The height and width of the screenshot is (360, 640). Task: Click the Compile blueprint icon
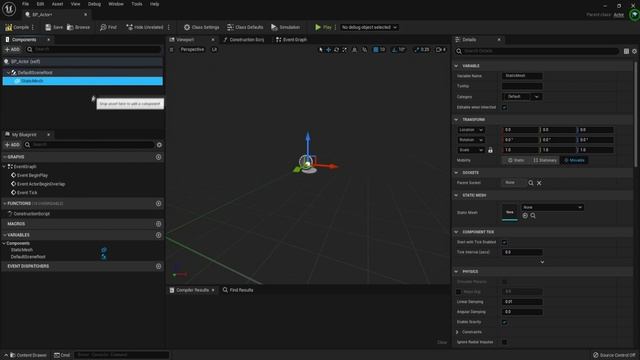coord(9,27)
